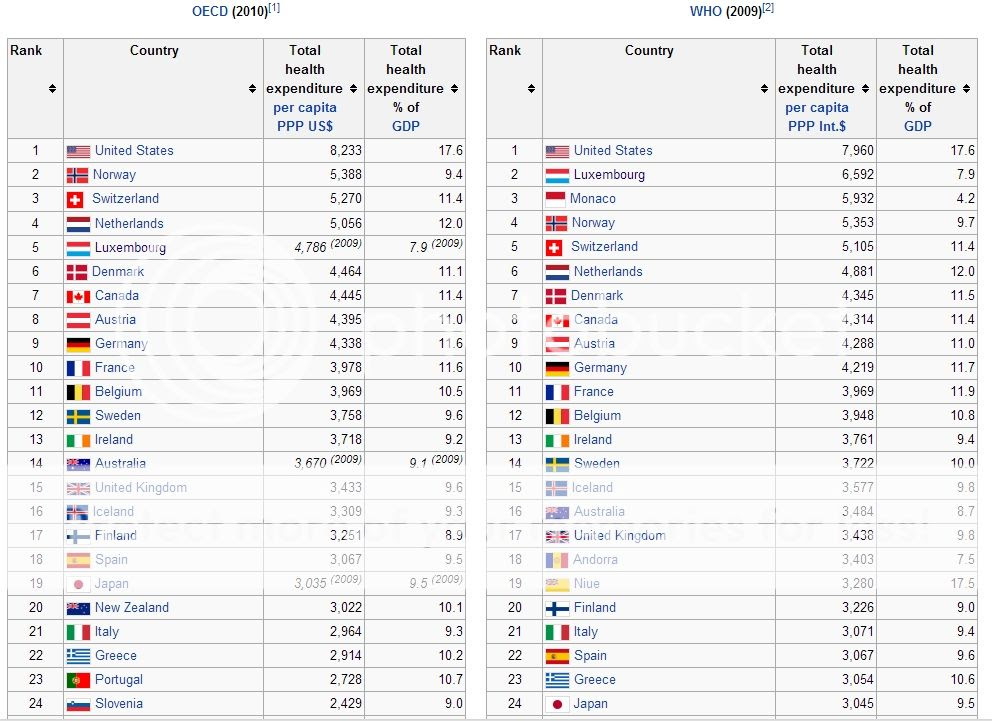Click the Norway flag in OECD table
Screen dimensions: 992x721
(x=77, y=175)
